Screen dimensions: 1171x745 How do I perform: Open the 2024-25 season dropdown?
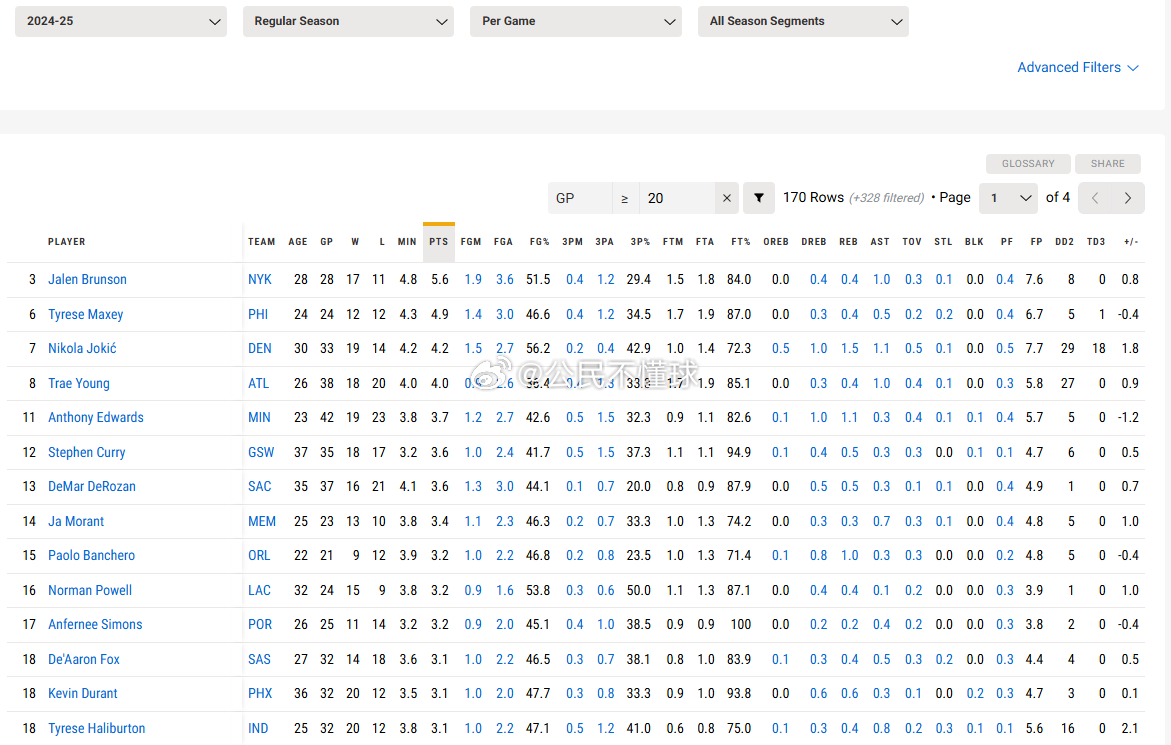(x=121, y=22)
